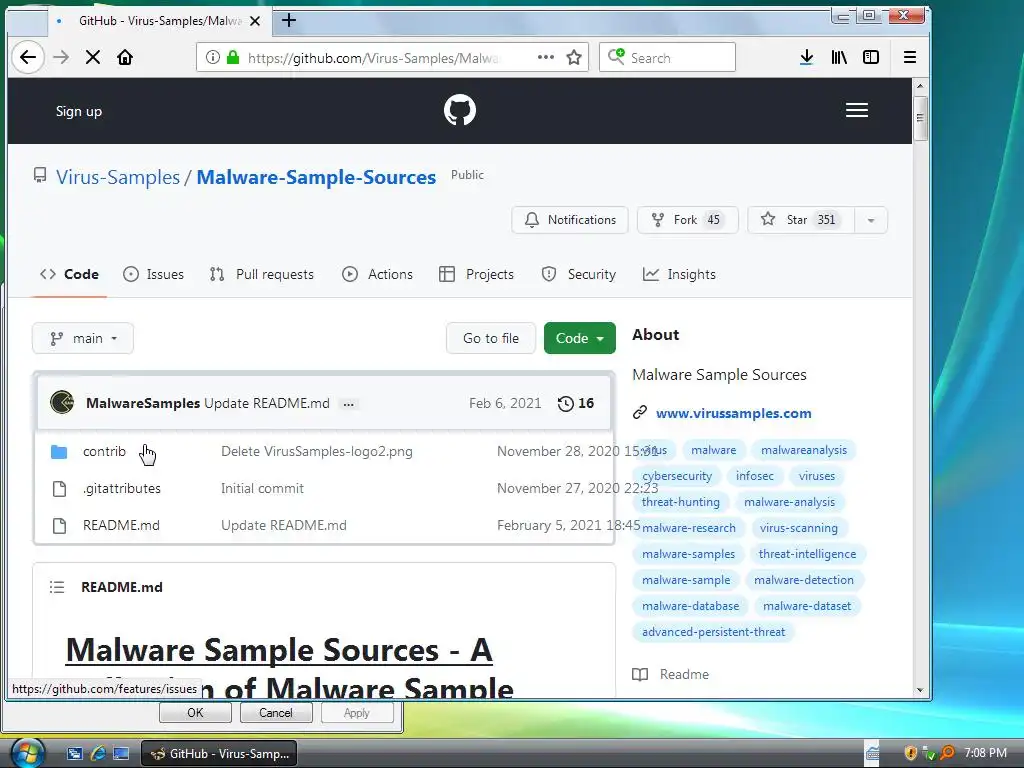Toggle the sidebar panel icon

point(871,57)
